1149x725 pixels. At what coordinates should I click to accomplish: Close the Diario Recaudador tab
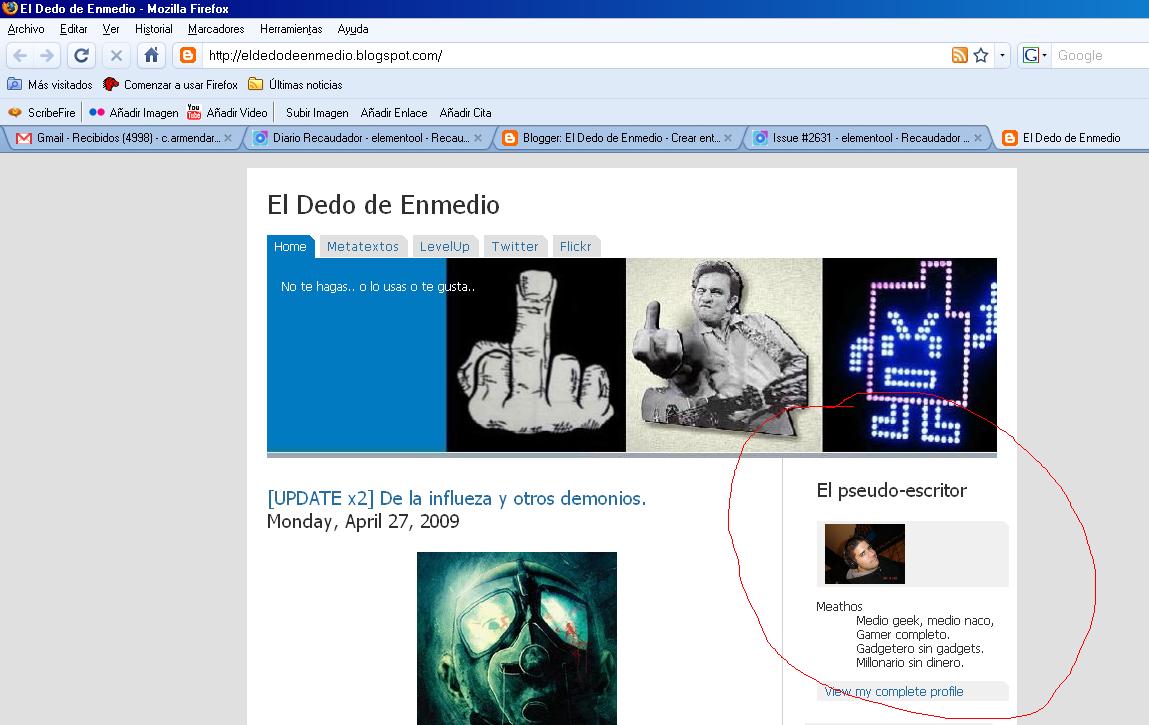pyautogui.click(x=478, y=138)
